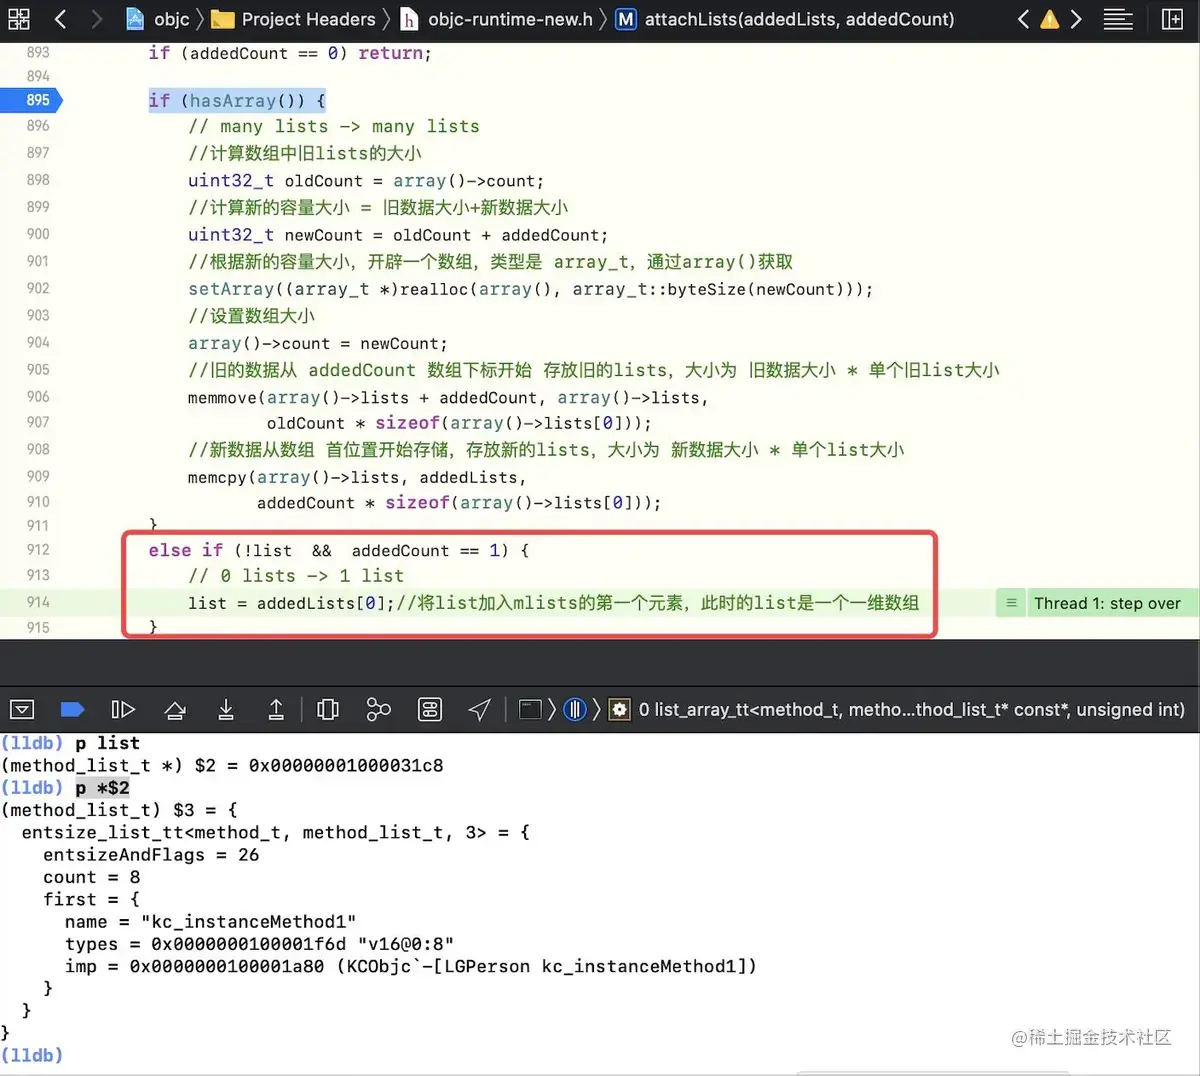Step into the function

pyautogui.click(x=226, y=710)
